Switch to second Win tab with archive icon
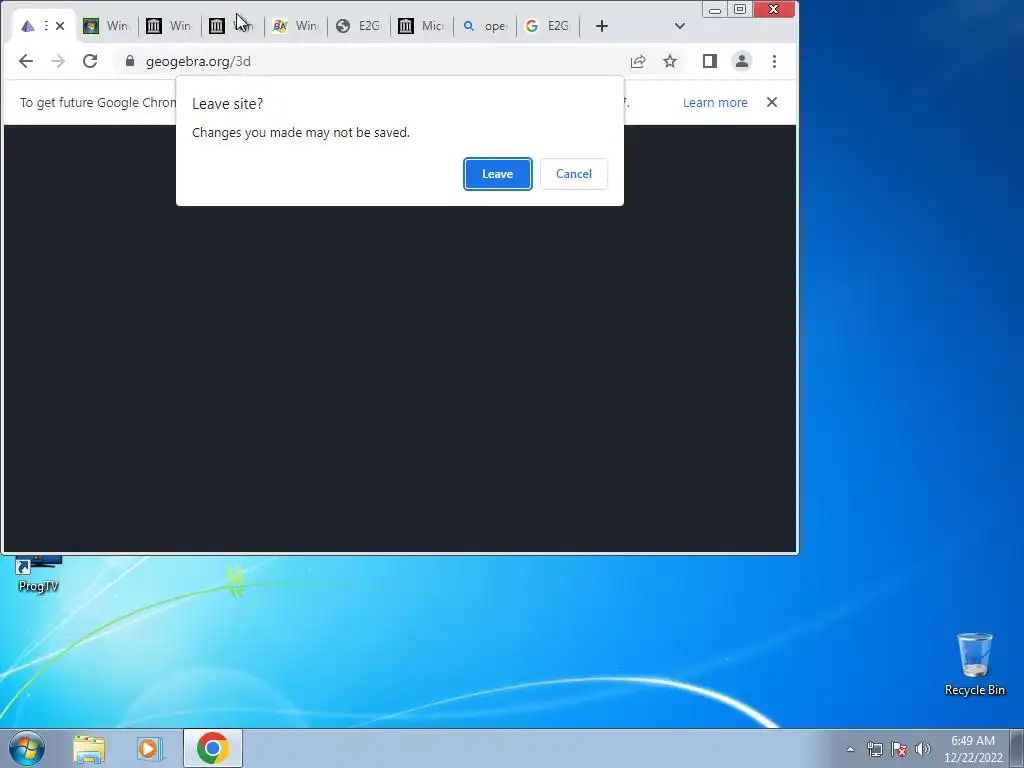Image resolution: width=1024 pixels, height=768 pixels. [x=169, y=26]
